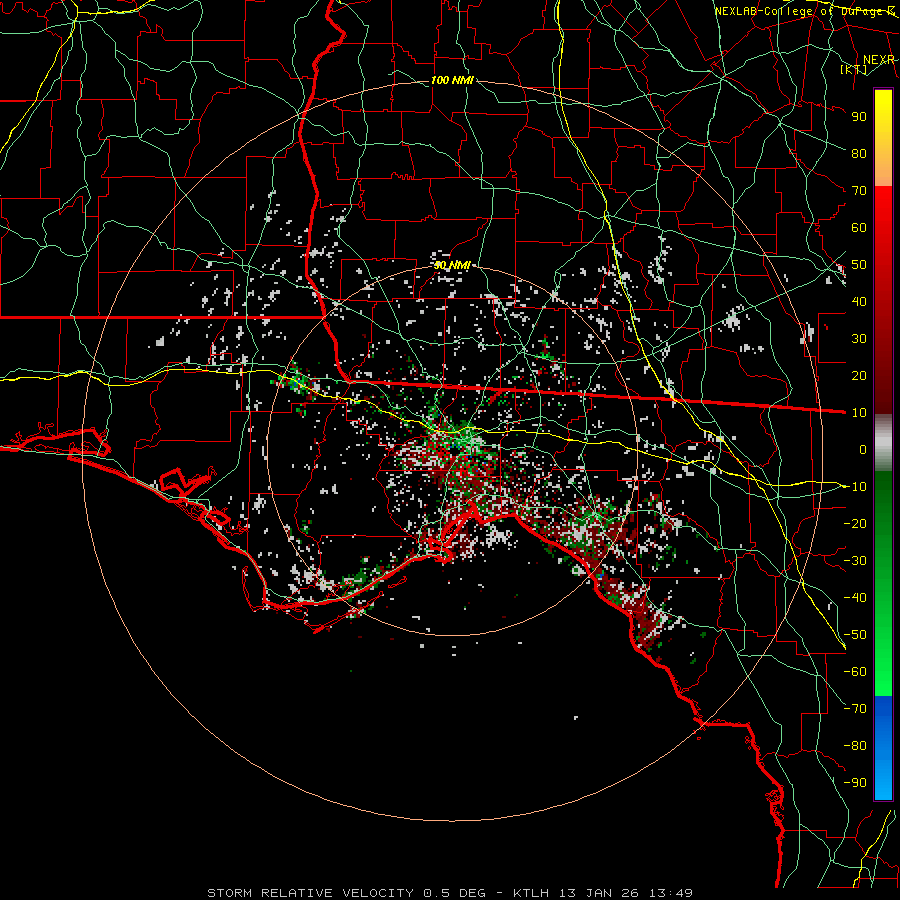Viewport: 900px width, 900px height.
Task: Click the "-60" velocity scale label
Action: point(855,672)
